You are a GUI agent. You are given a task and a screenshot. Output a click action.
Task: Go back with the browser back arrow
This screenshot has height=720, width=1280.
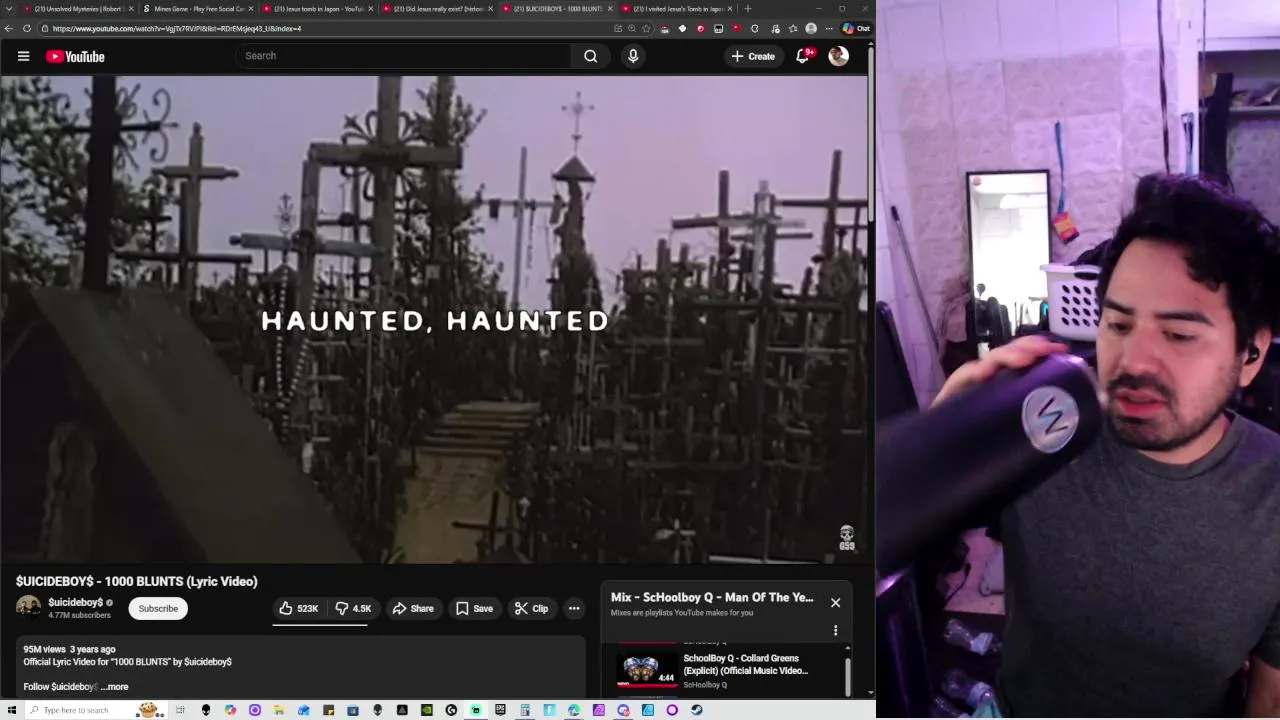[x=9, y=28]
